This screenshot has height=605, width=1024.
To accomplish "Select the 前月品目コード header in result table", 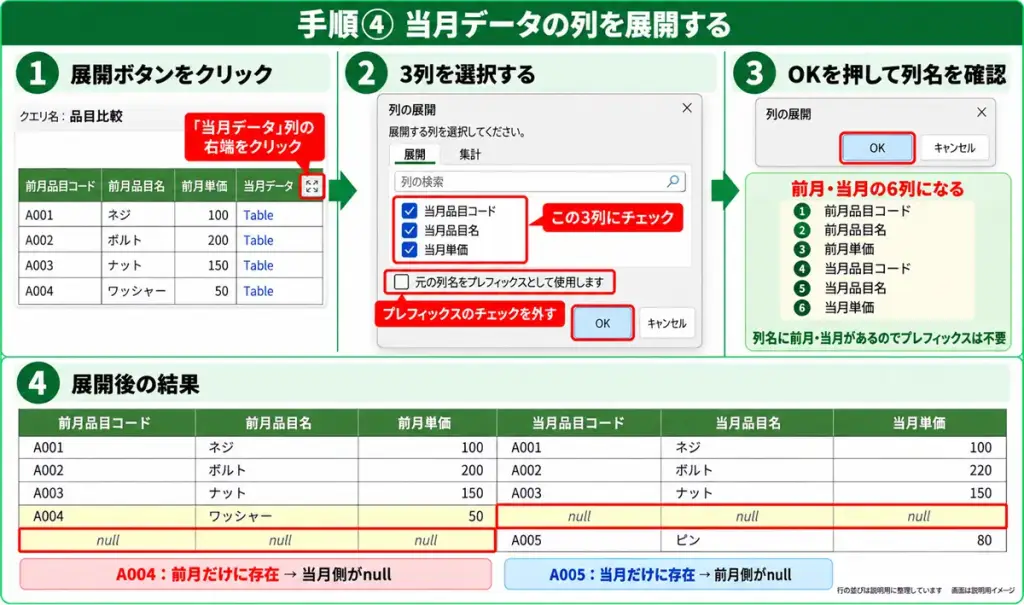I will 105,423.
